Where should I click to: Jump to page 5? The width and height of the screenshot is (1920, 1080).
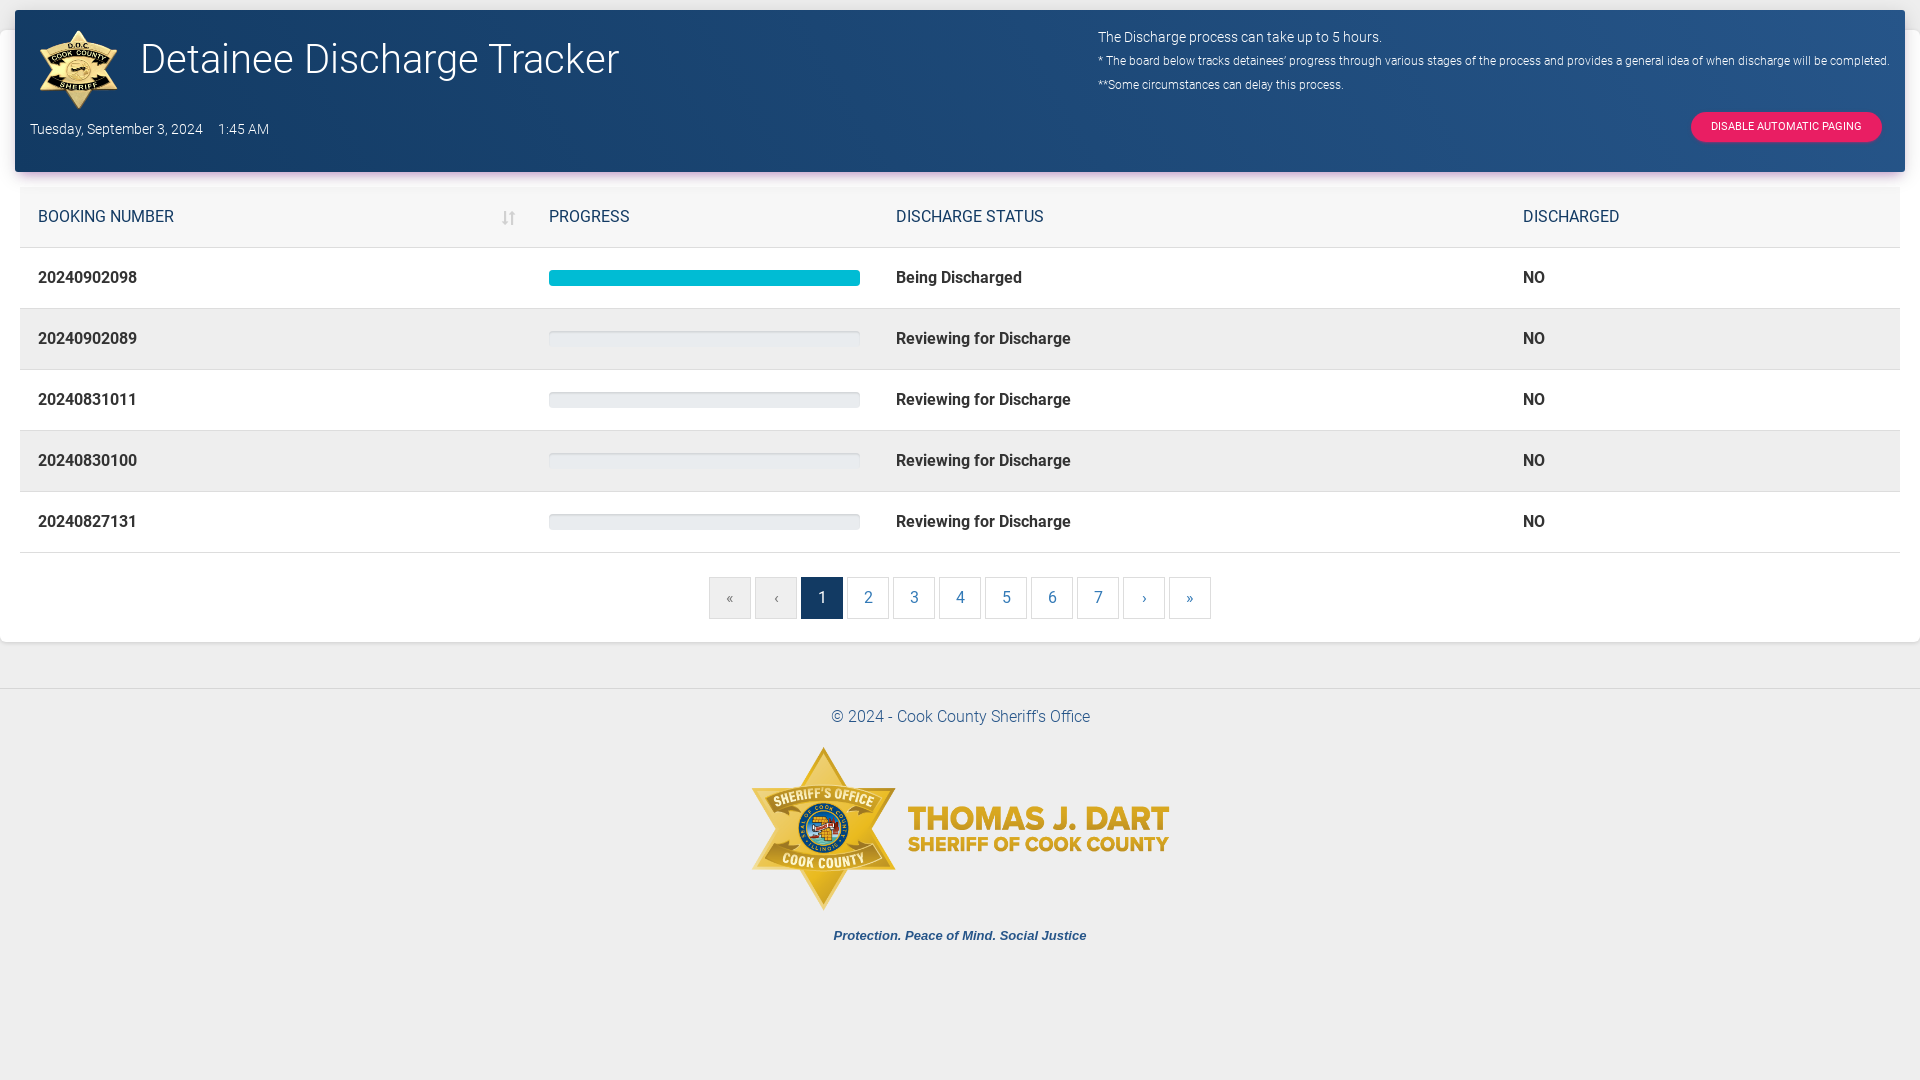(1006, 598)
